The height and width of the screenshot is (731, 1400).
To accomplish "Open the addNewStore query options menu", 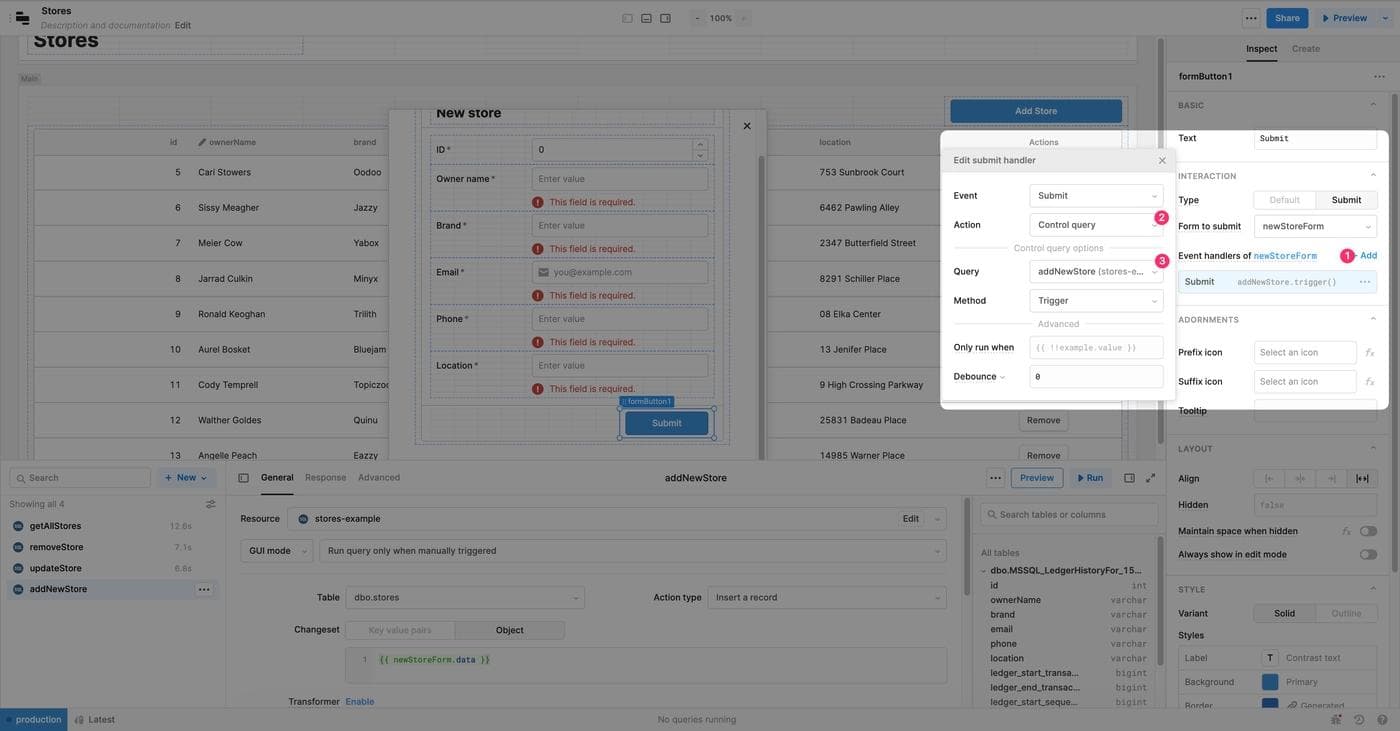I will [x=204, y=589].
